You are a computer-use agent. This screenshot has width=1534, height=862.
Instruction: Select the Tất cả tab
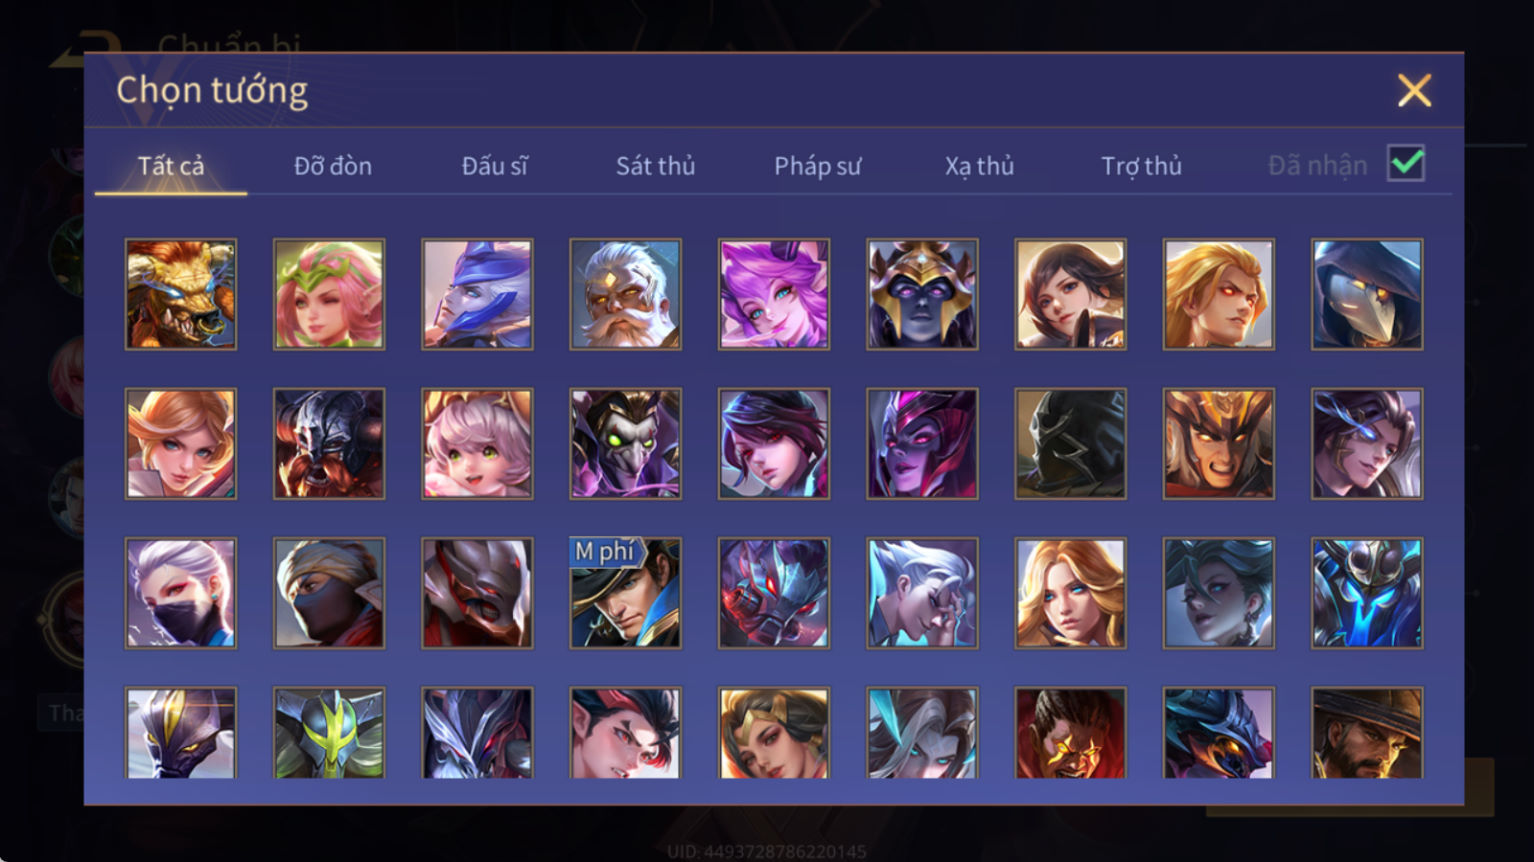point(171,166)
